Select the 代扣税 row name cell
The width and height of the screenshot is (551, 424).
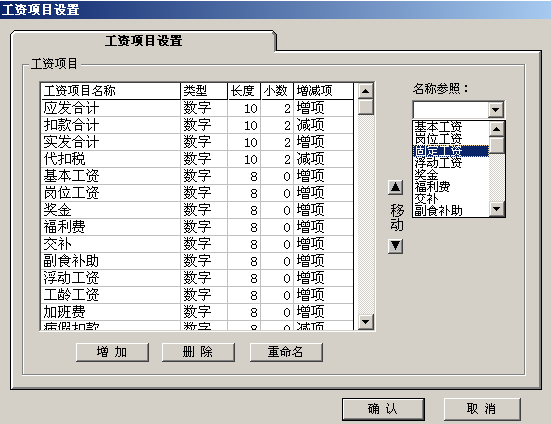pos(111,159)
